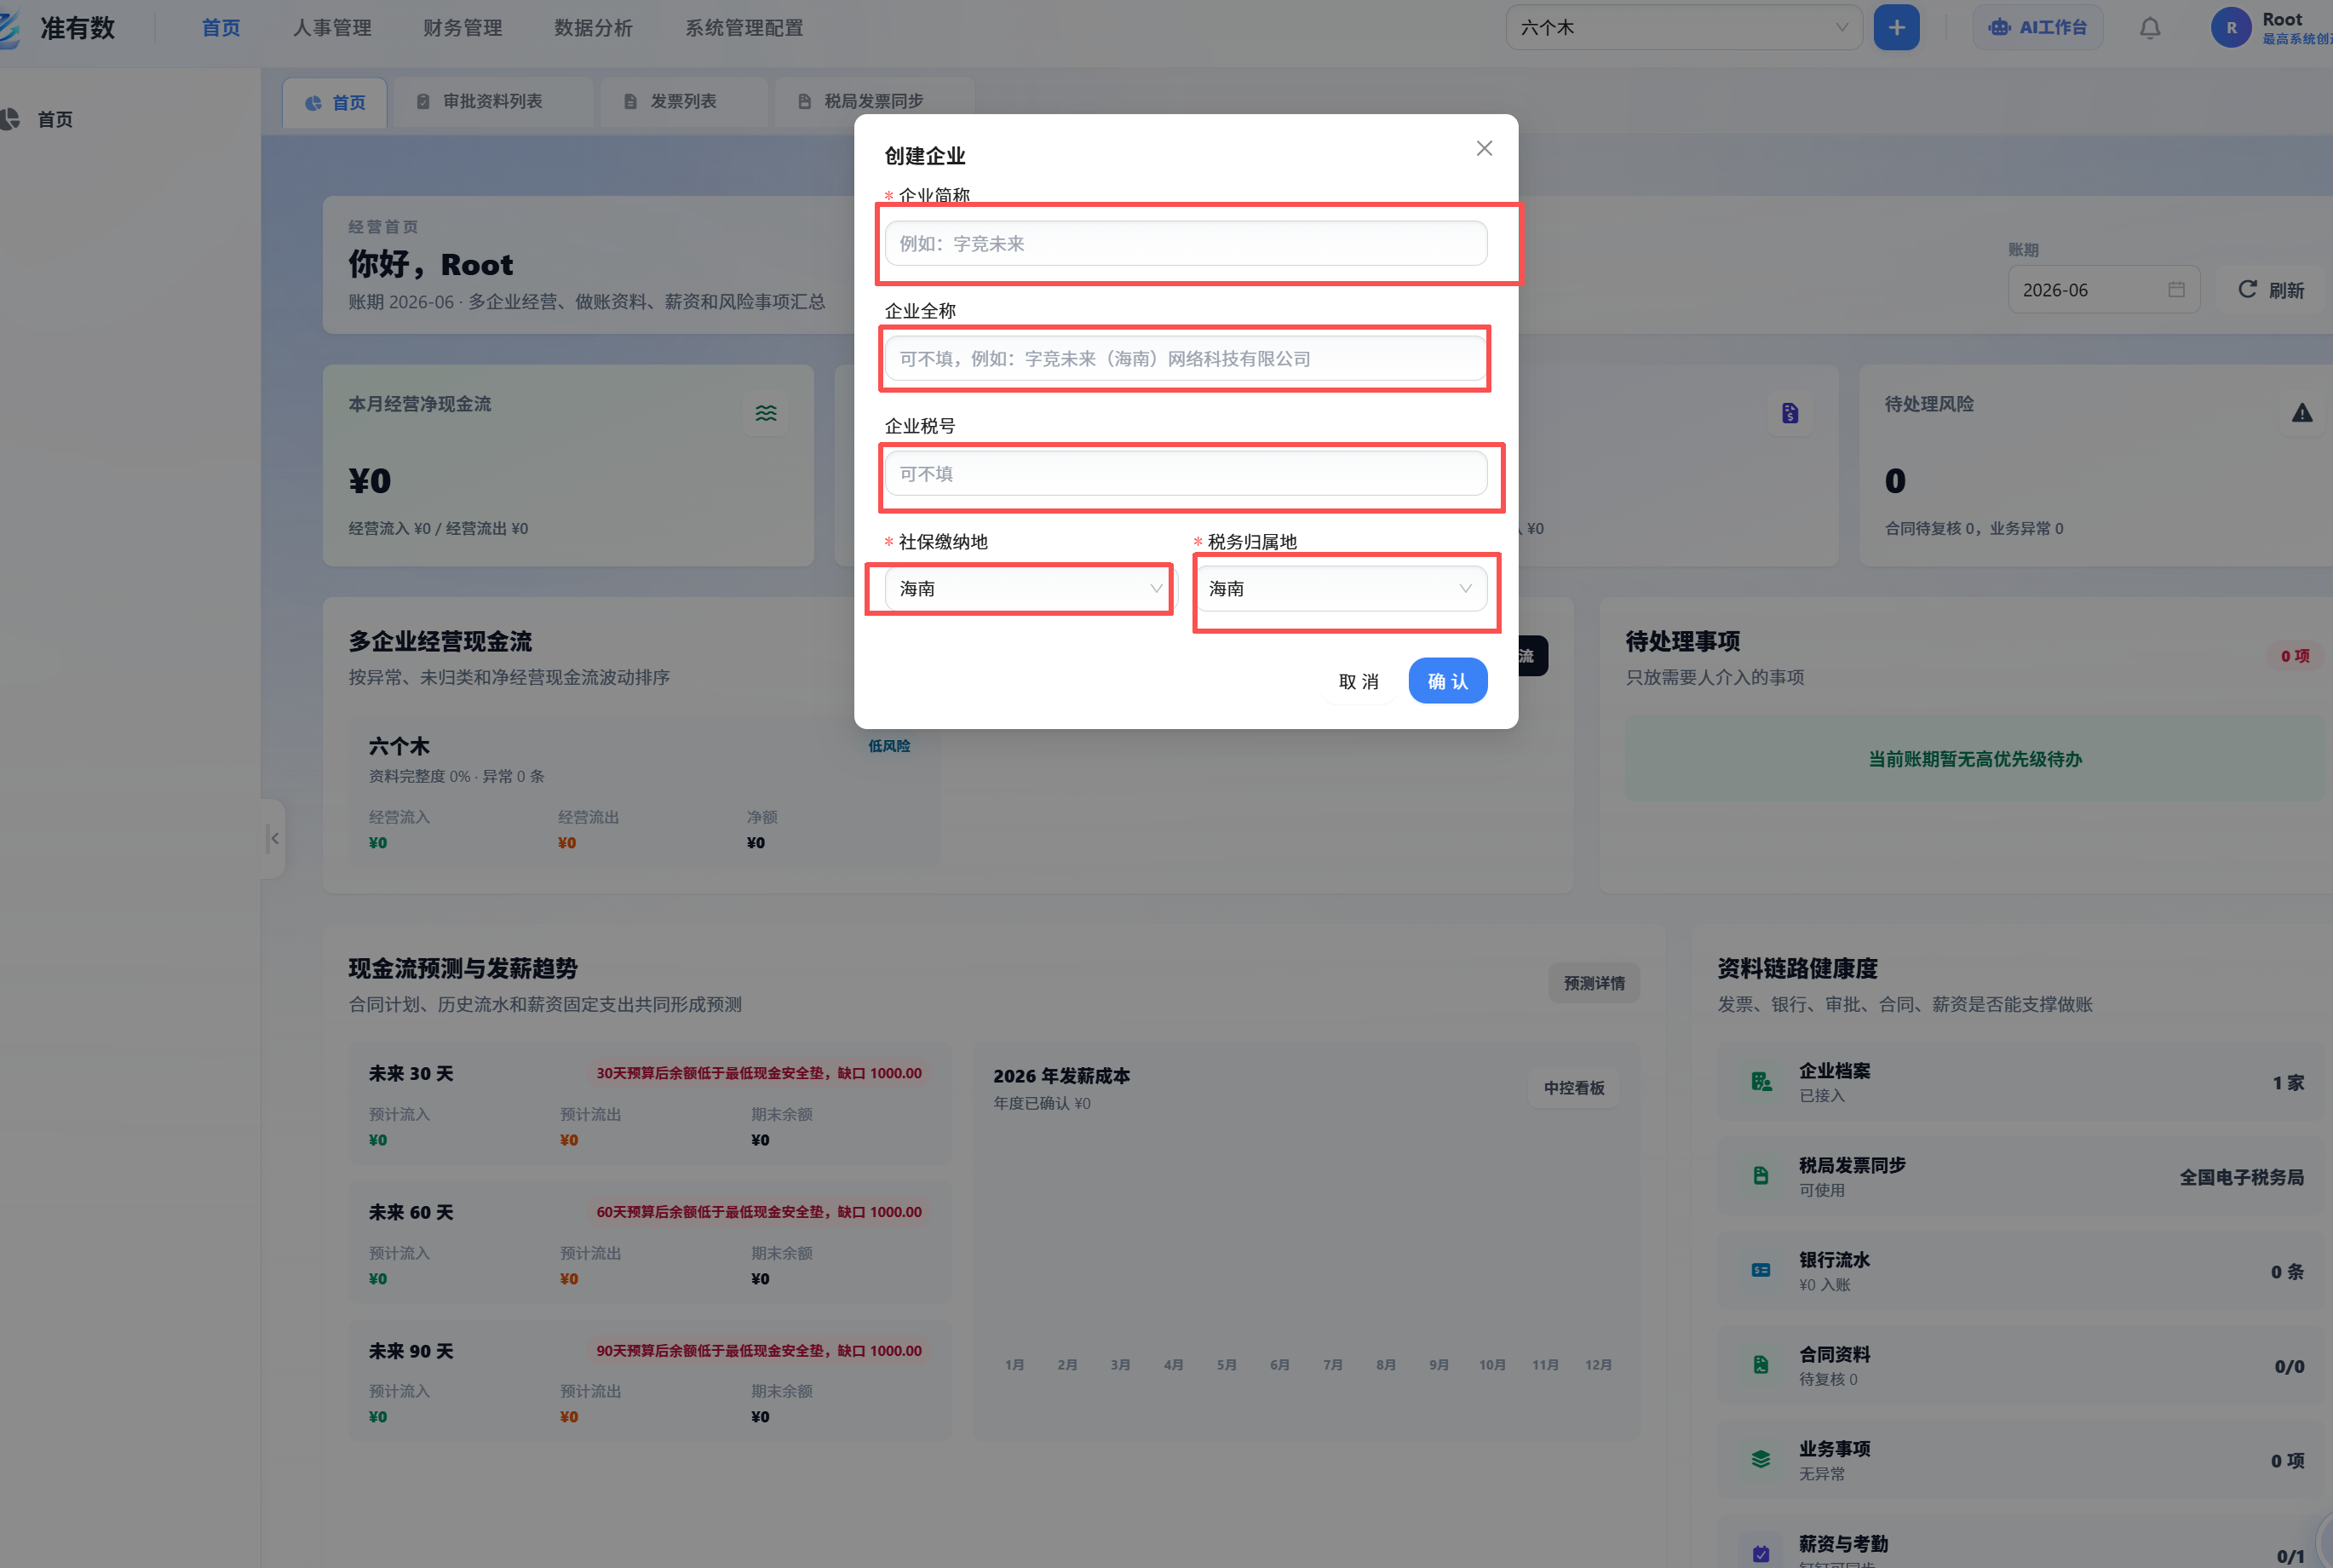Screen dimensions: 2333x1568
Task: Close the 创建企业 dialog
Action: point(1484,148)
